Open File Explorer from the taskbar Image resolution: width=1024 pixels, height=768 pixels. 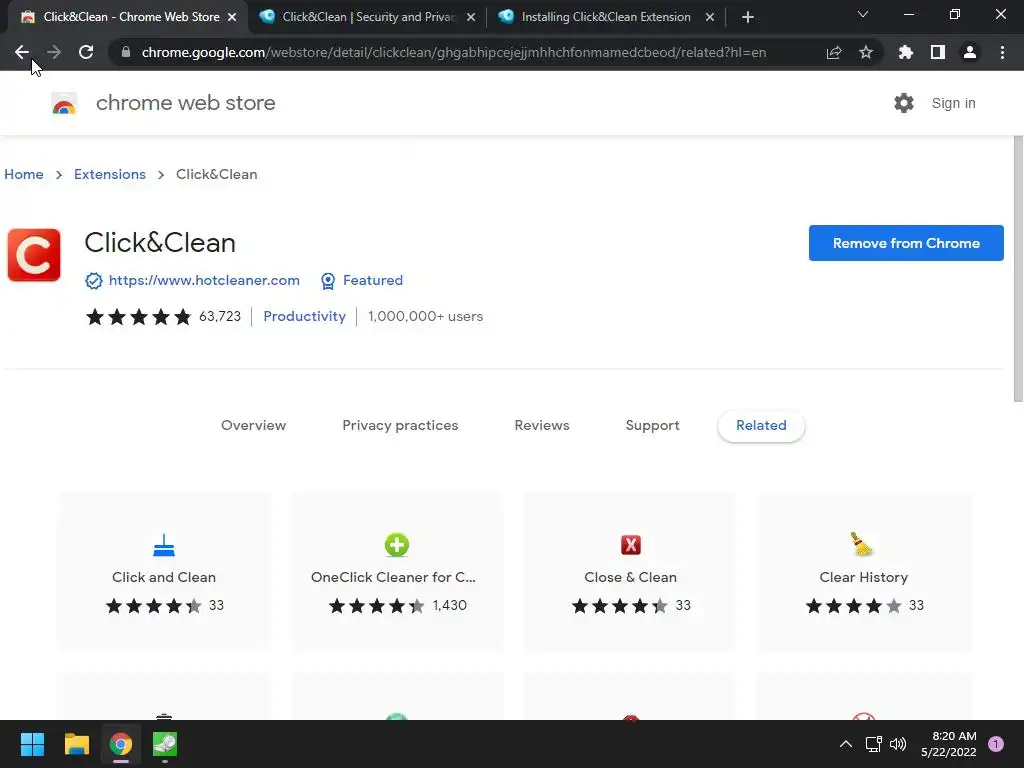click(x=76, y=744)
